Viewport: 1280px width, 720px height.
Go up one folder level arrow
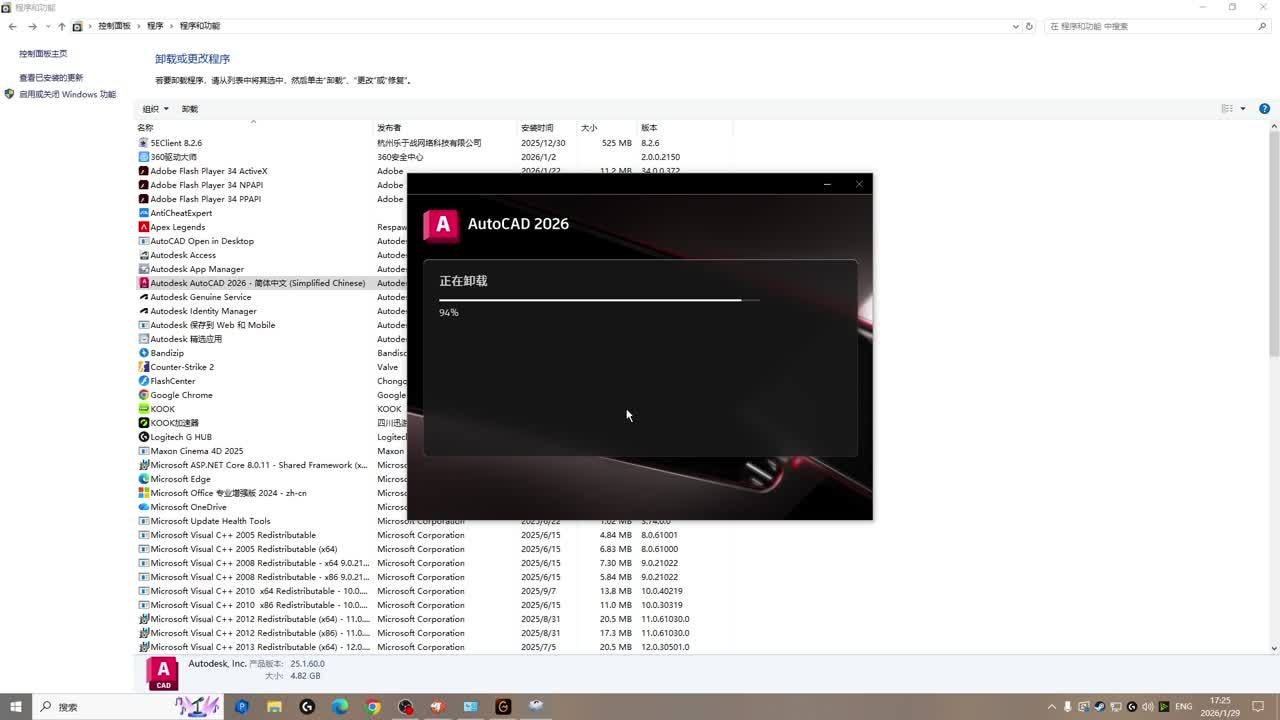61,26
